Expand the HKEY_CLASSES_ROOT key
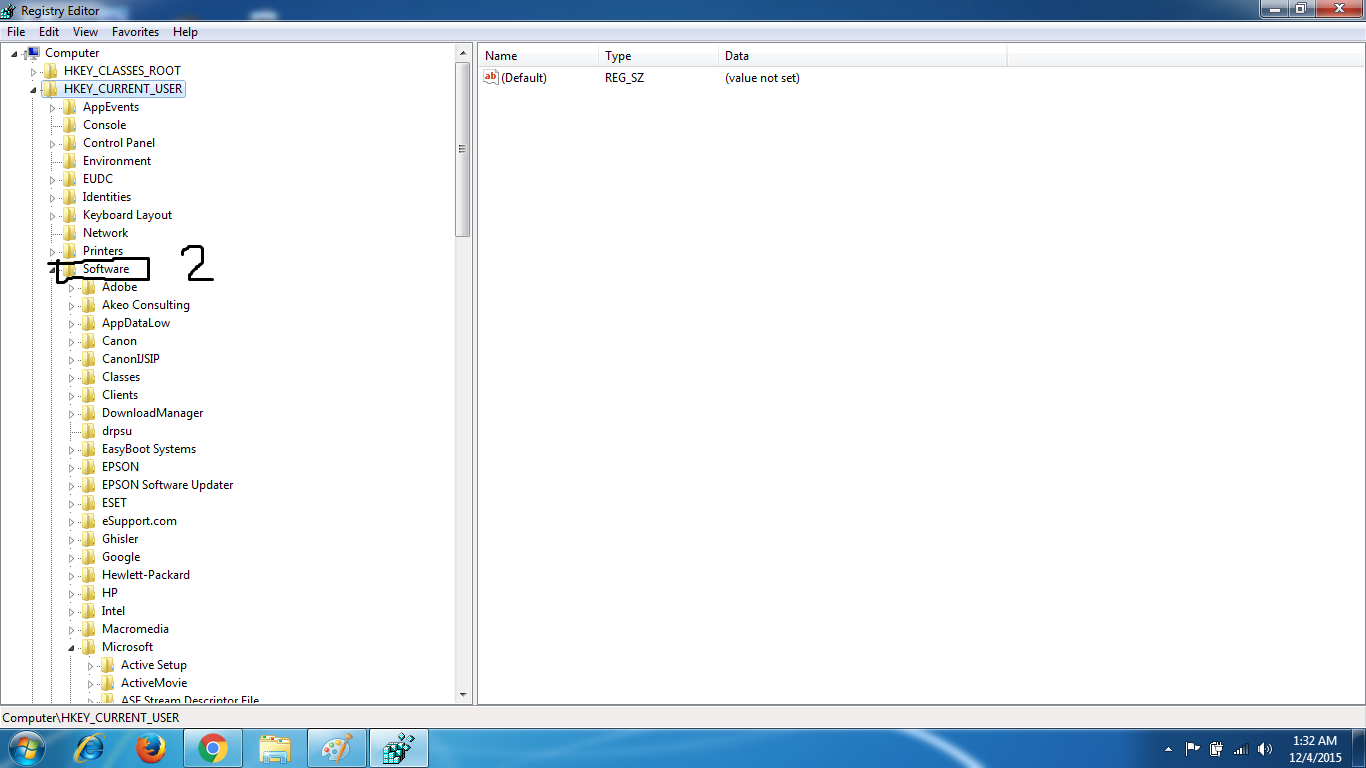Viewport: 1366px width, 768px height. (33, 71)
